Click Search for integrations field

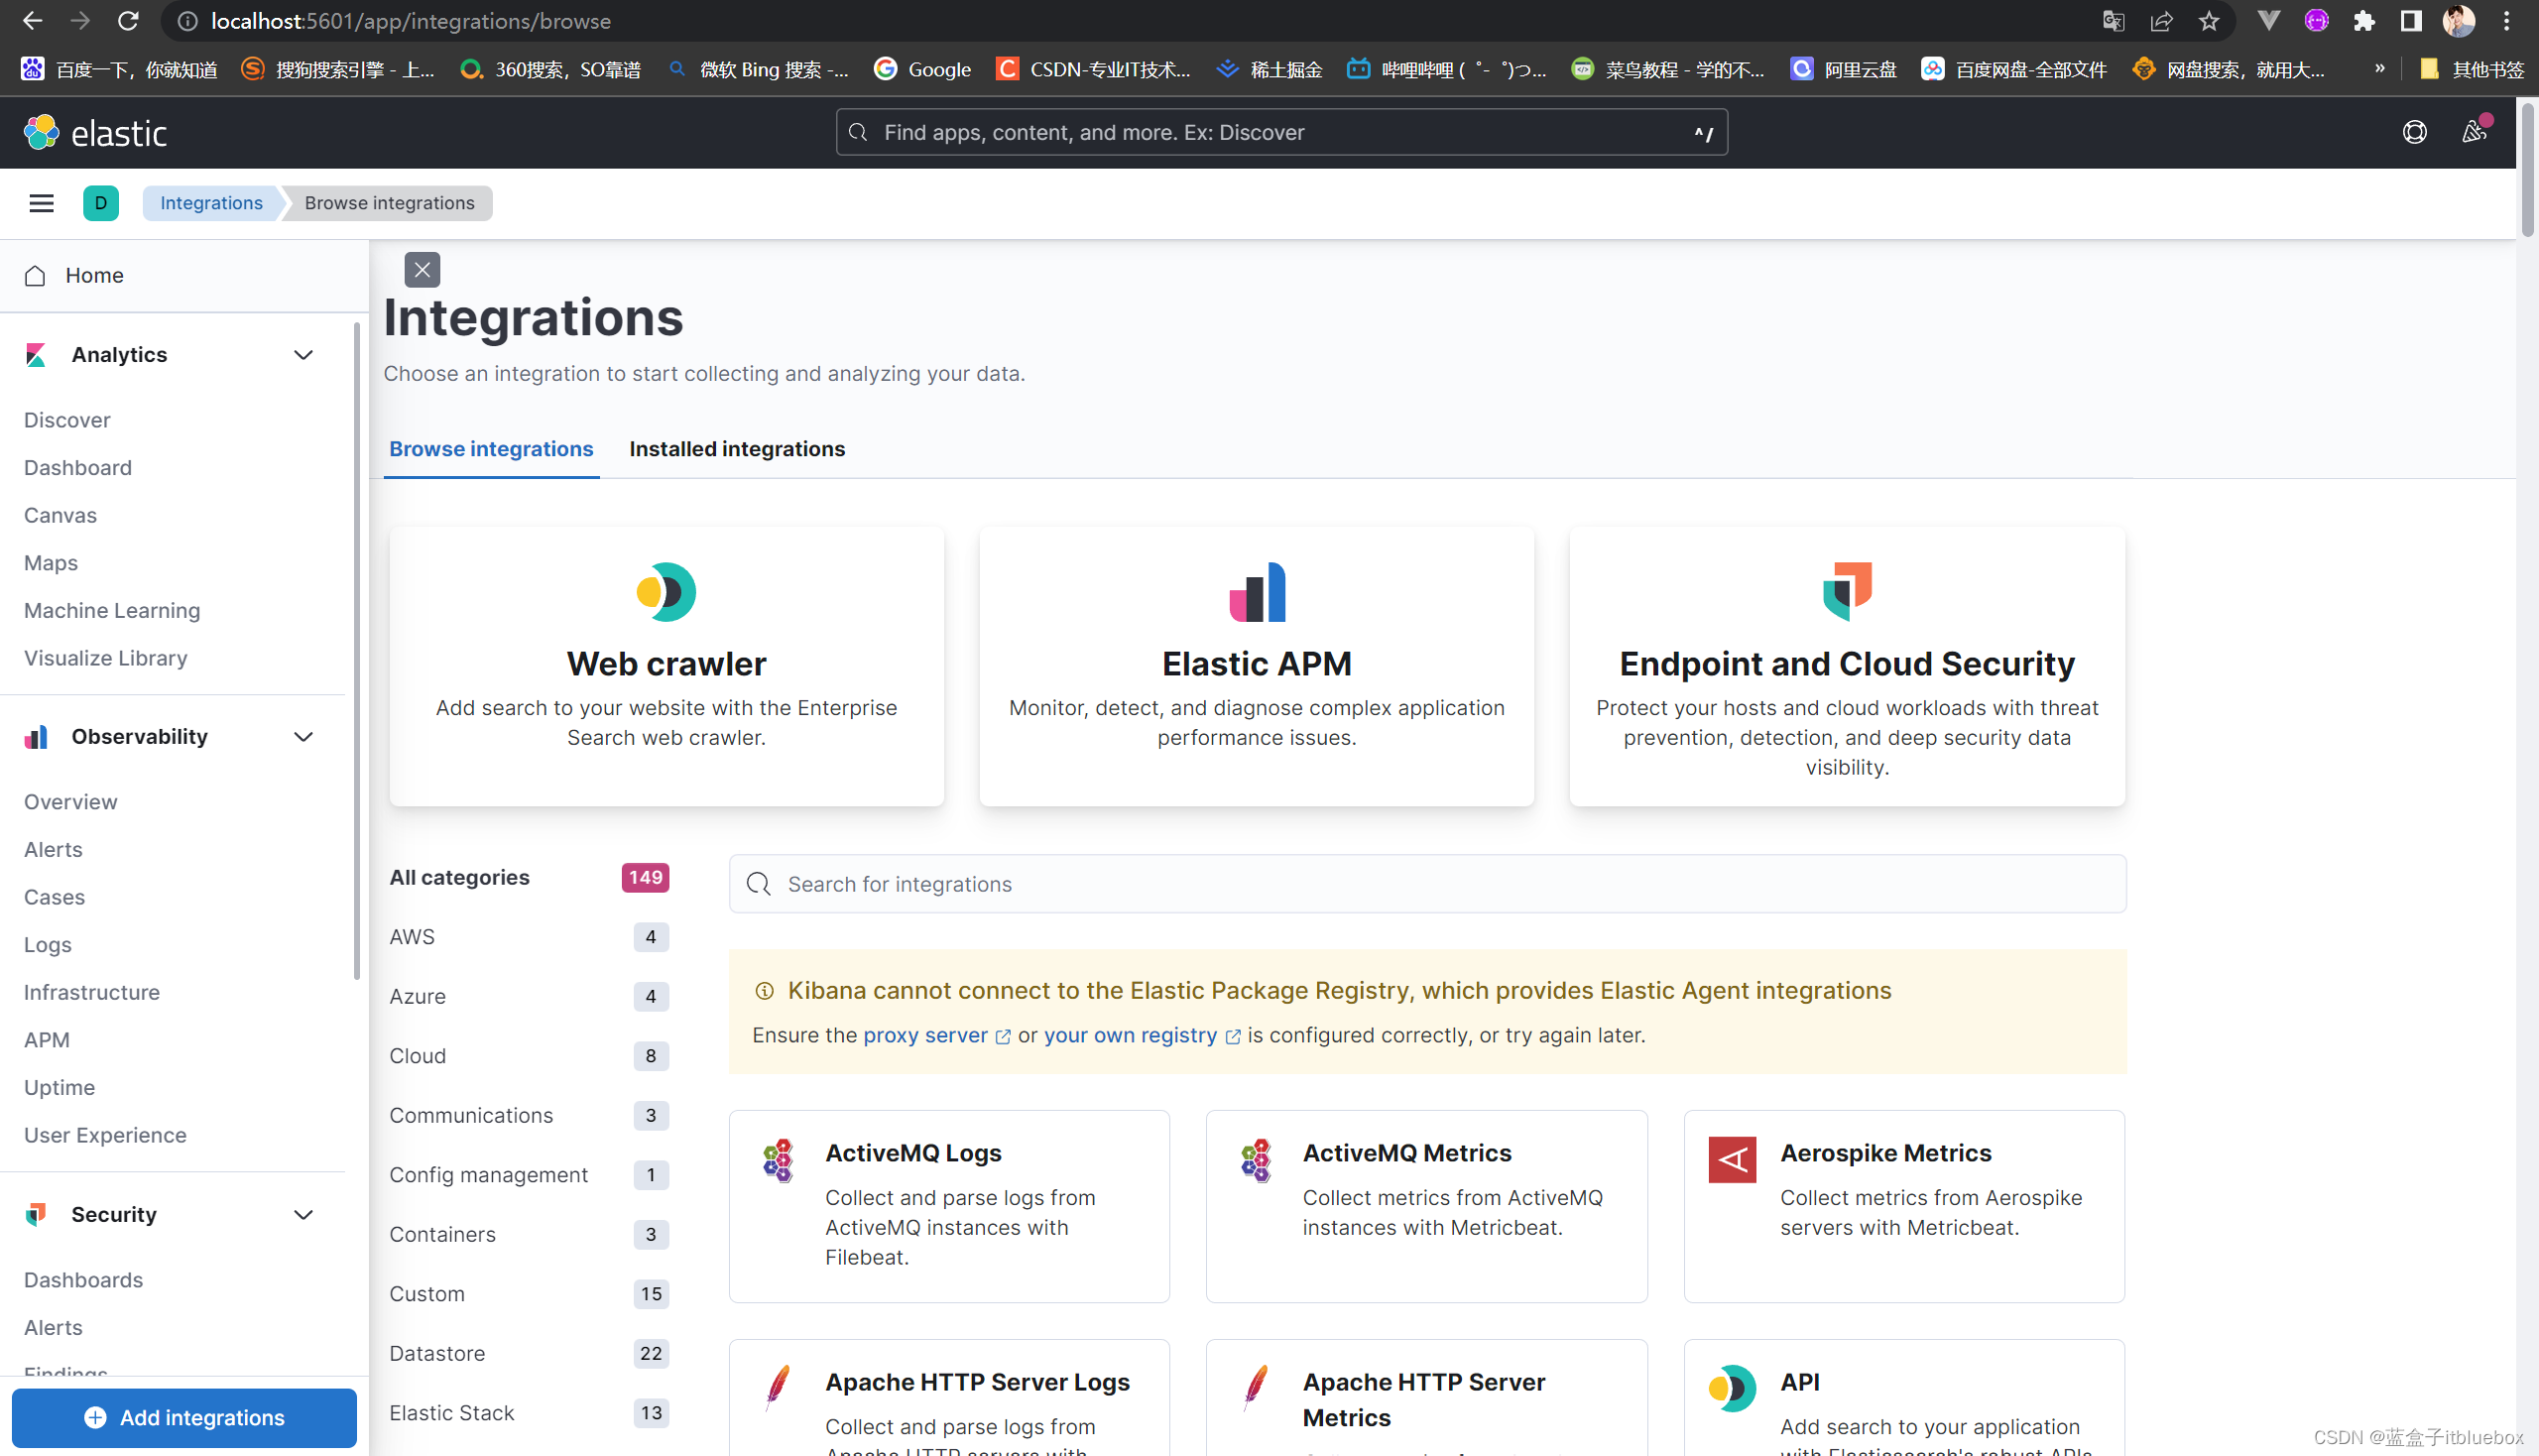tap(1427, 884)
